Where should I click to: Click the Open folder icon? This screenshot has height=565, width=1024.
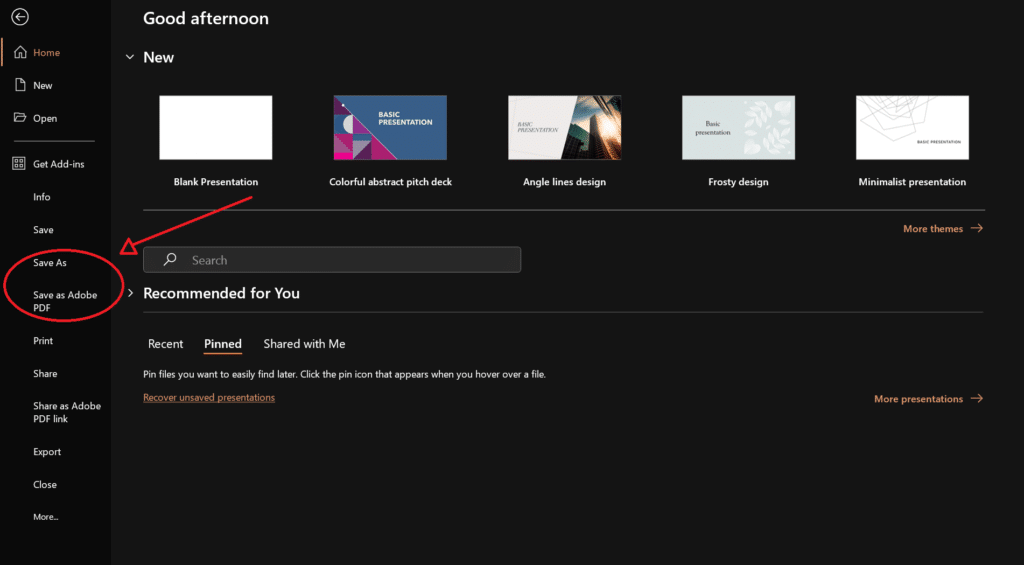coord(20,118)
